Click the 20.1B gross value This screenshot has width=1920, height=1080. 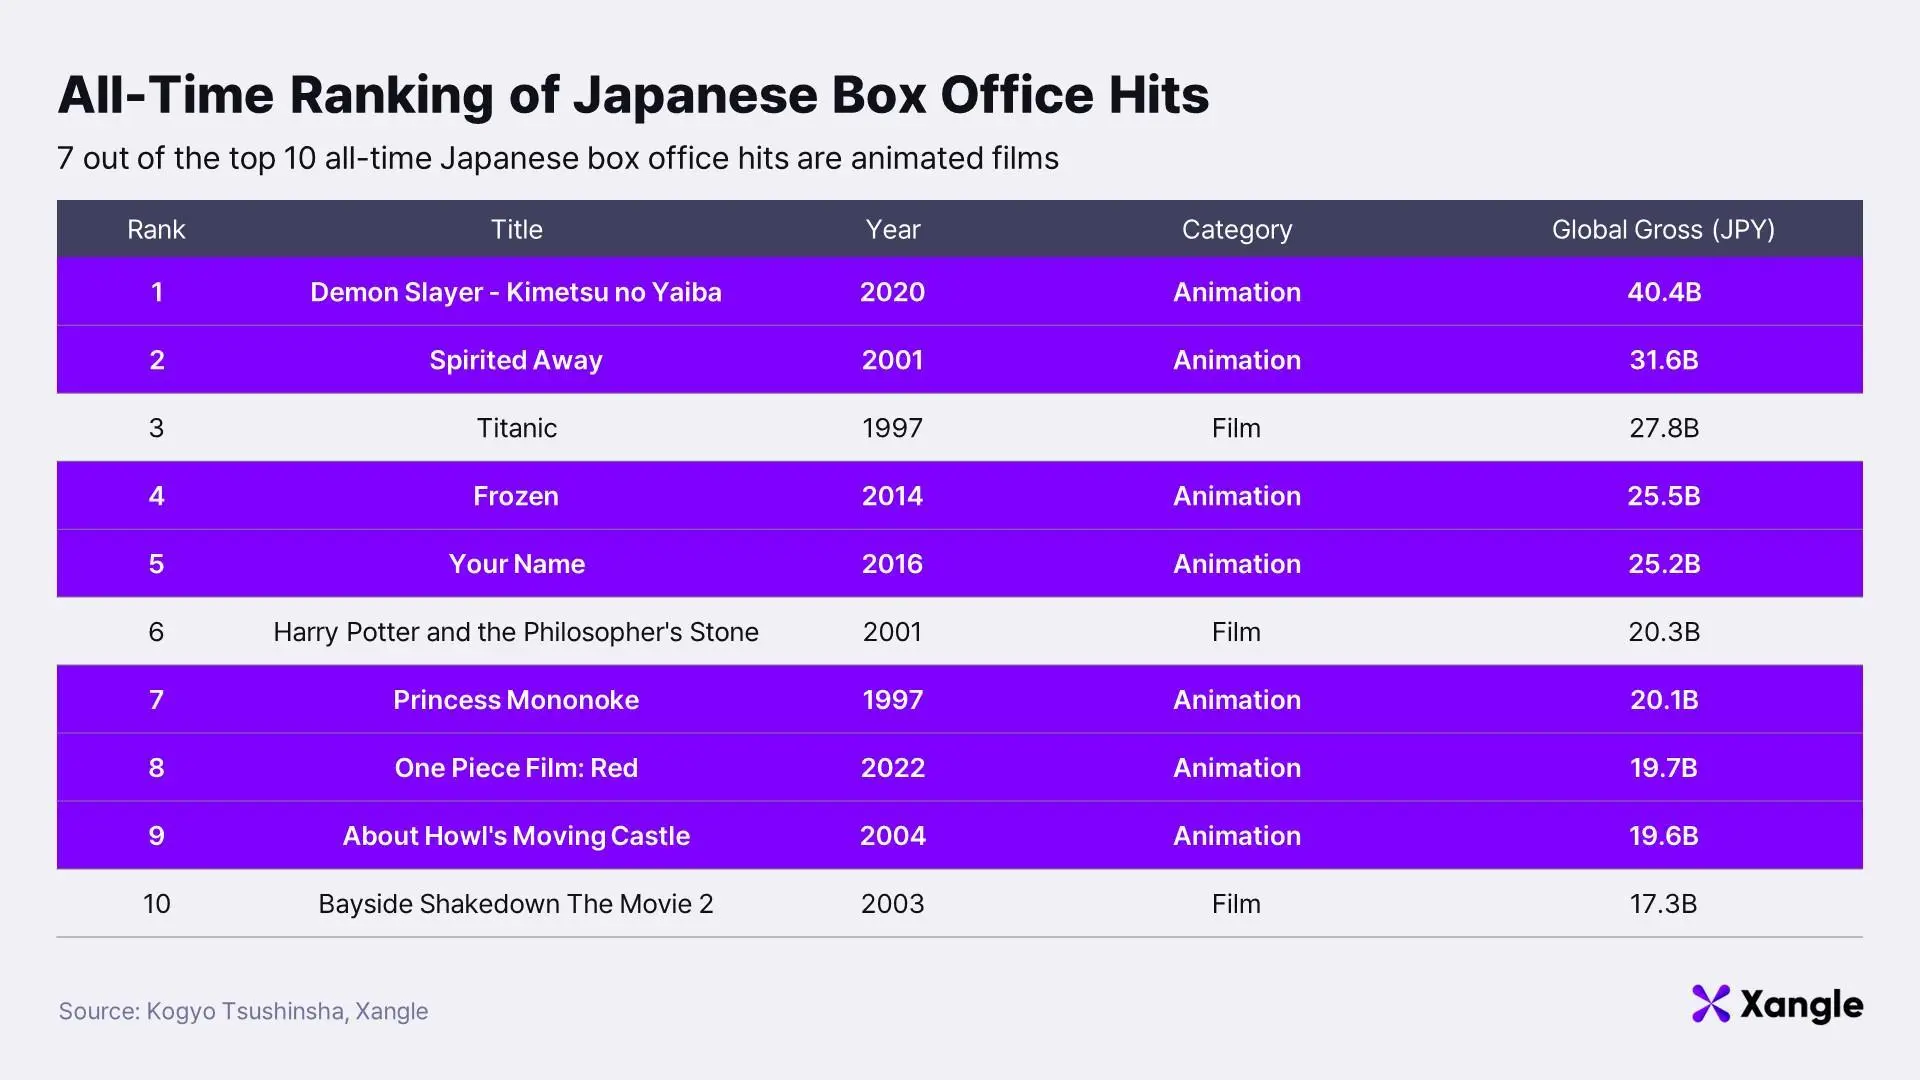coord(1664,700)
